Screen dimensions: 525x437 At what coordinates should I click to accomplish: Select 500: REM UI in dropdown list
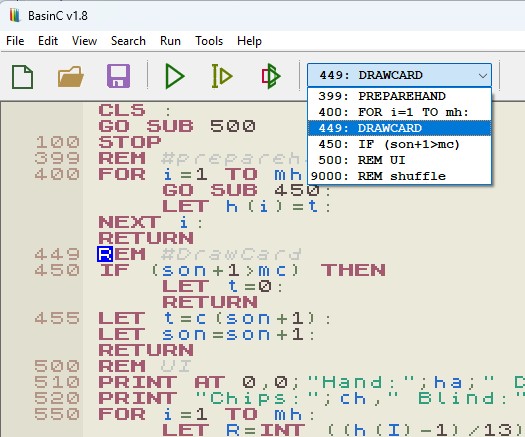pyautogui.click(x=399, y=160)
